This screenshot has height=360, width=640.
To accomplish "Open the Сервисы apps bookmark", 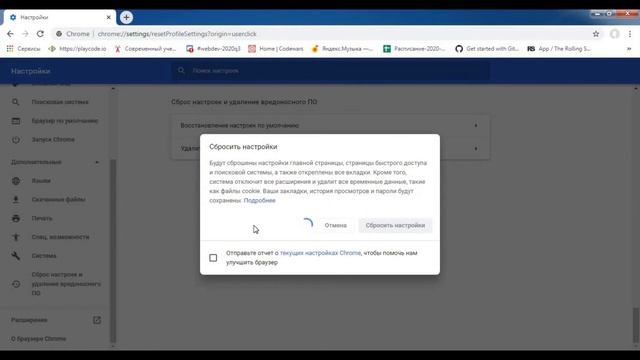I will click(24, 49).
